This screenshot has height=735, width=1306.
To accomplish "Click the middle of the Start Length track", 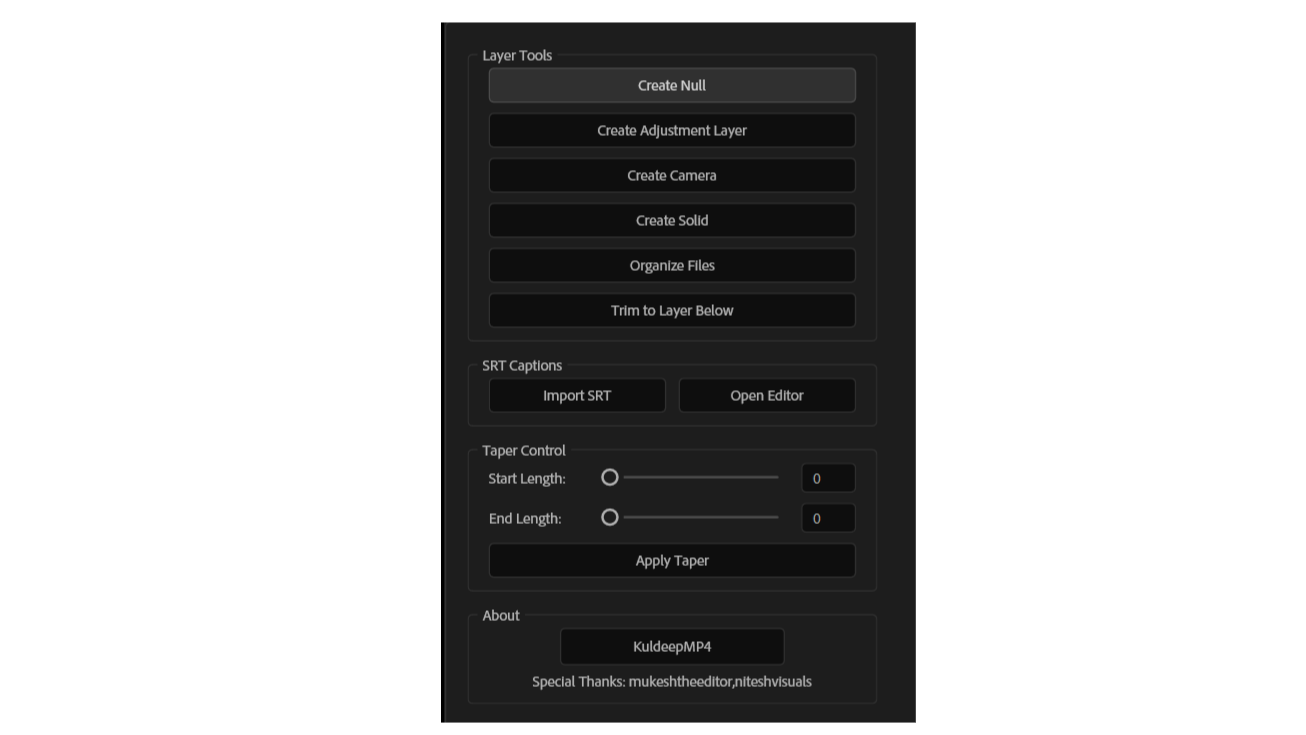I will click(700, 478).
